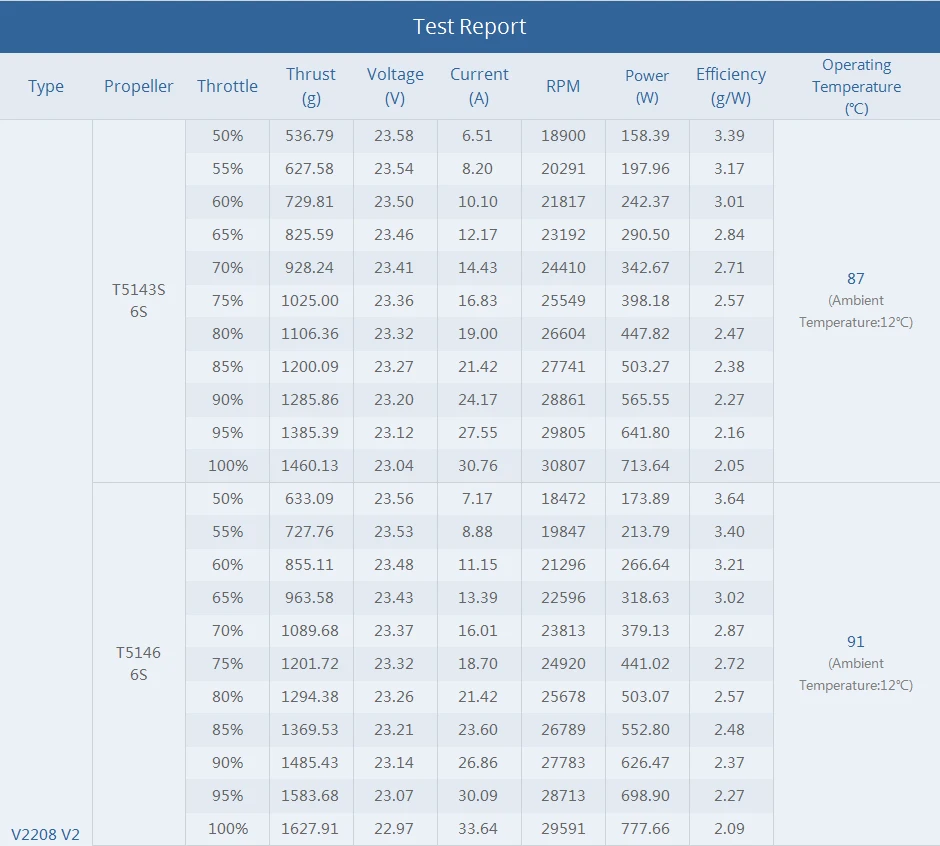The image size is (940, 846).
Task: Click the Operating Temperature column header
Action: pyautogui.click(x=856, y=86)
